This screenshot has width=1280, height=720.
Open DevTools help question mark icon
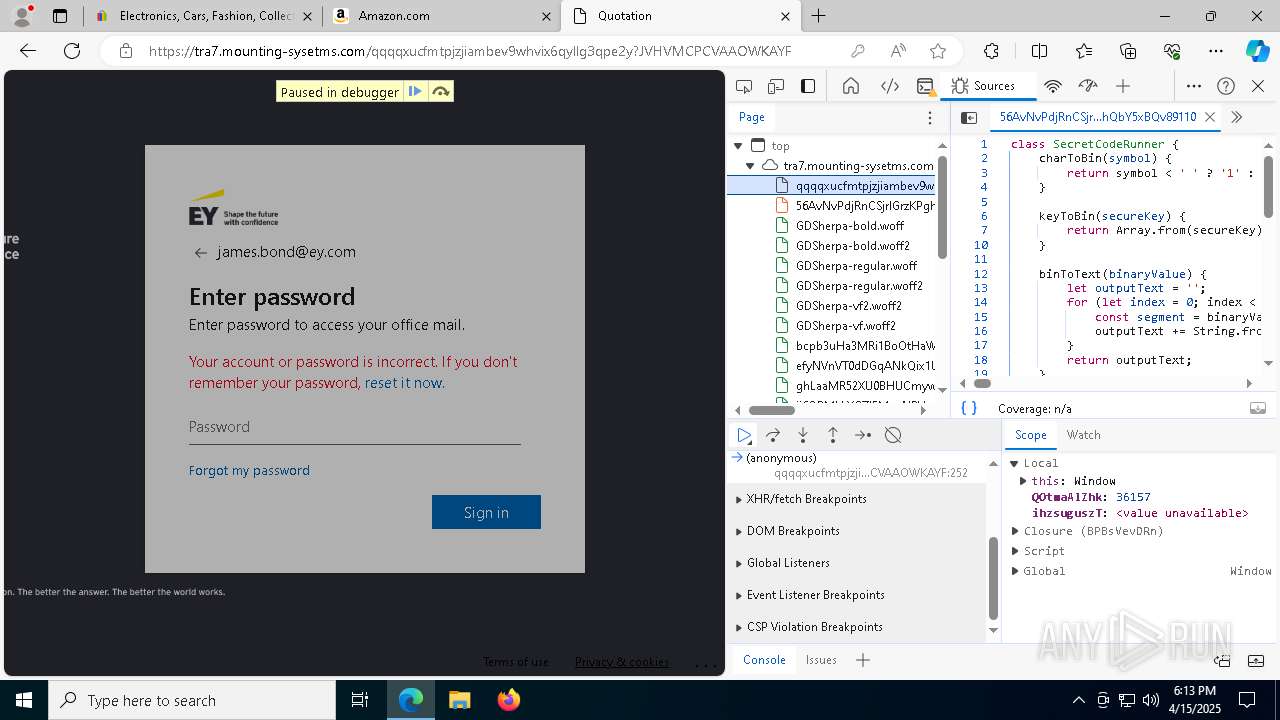click(1226, 86)
